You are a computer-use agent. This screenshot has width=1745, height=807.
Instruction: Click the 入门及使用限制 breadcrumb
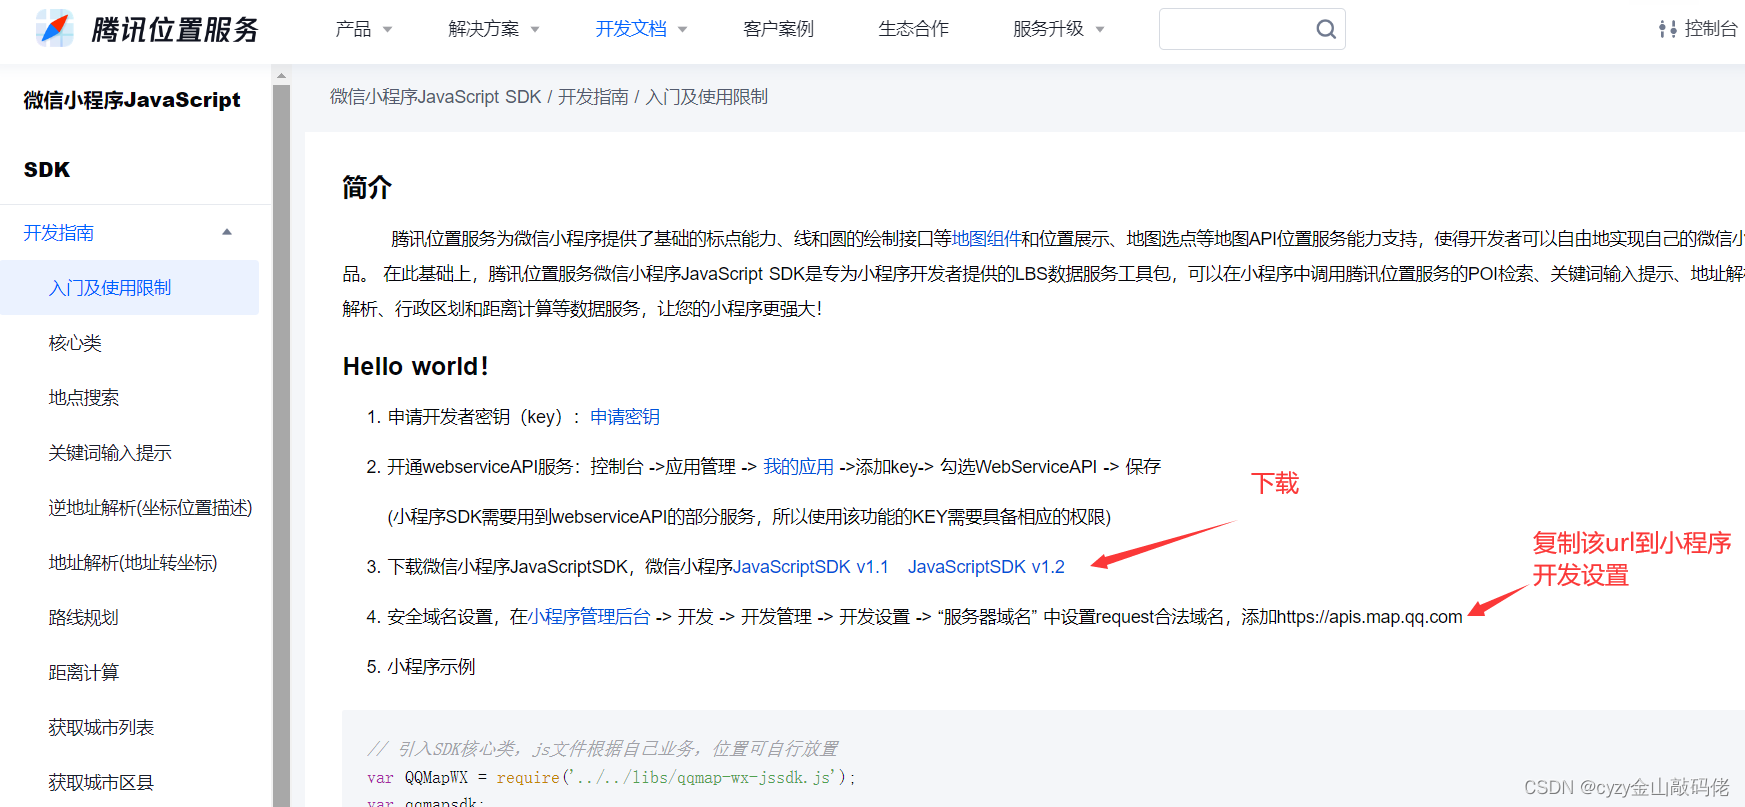(x=707, y=97)
